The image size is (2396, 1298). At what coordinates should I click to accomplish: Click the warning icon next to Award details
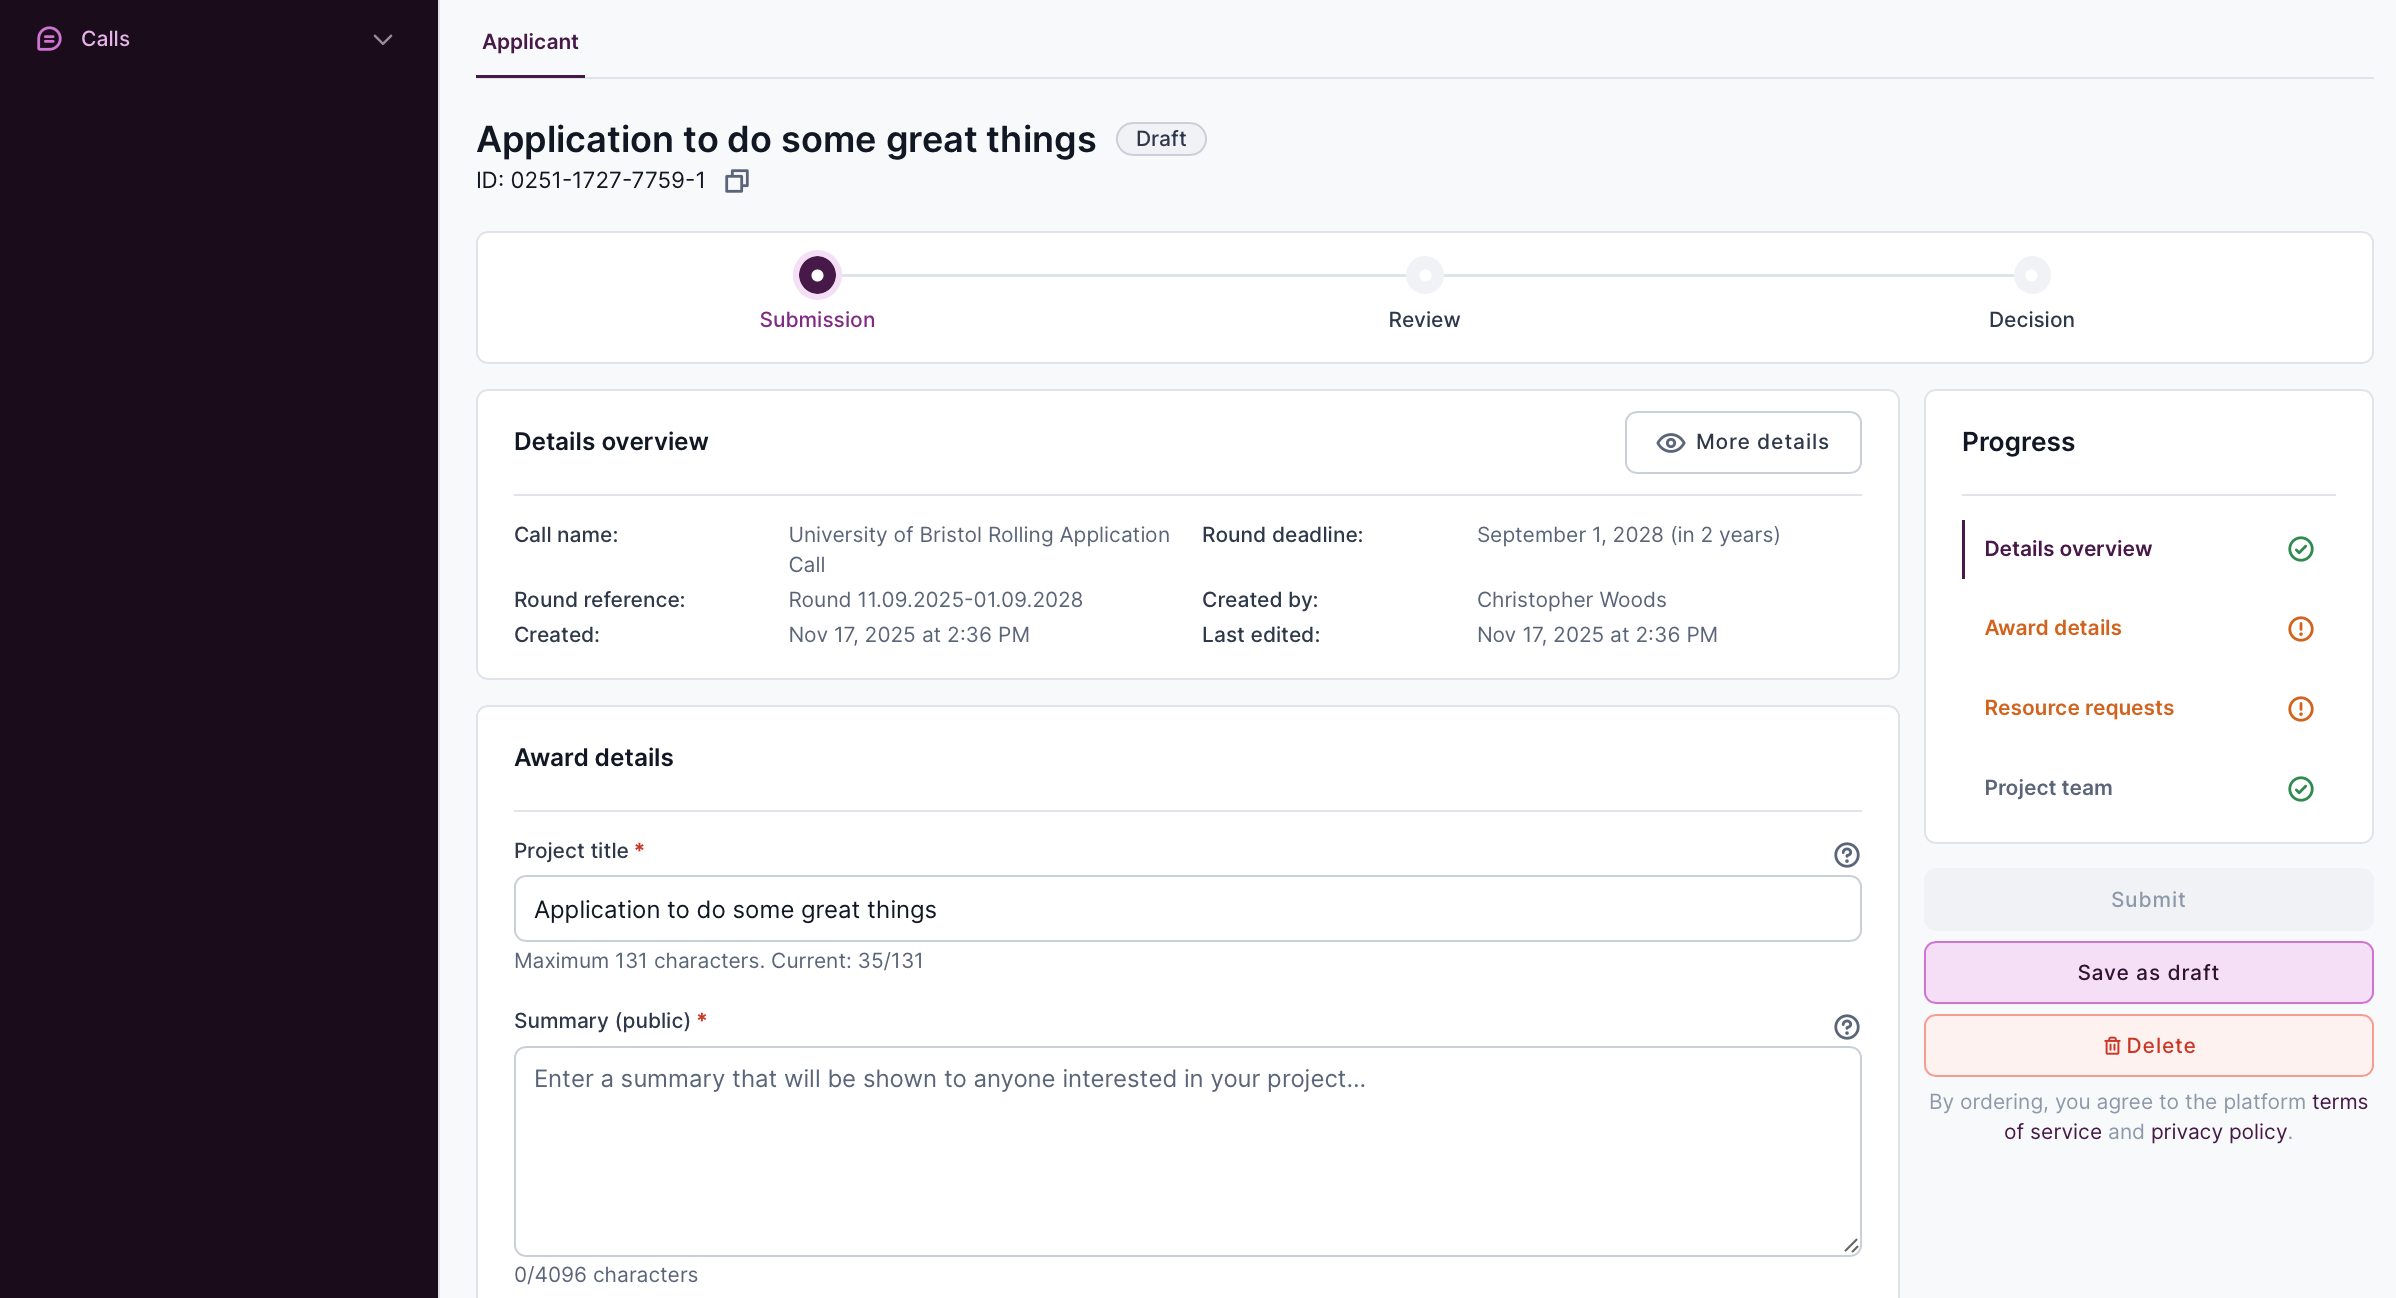(x=2300, y=628)
